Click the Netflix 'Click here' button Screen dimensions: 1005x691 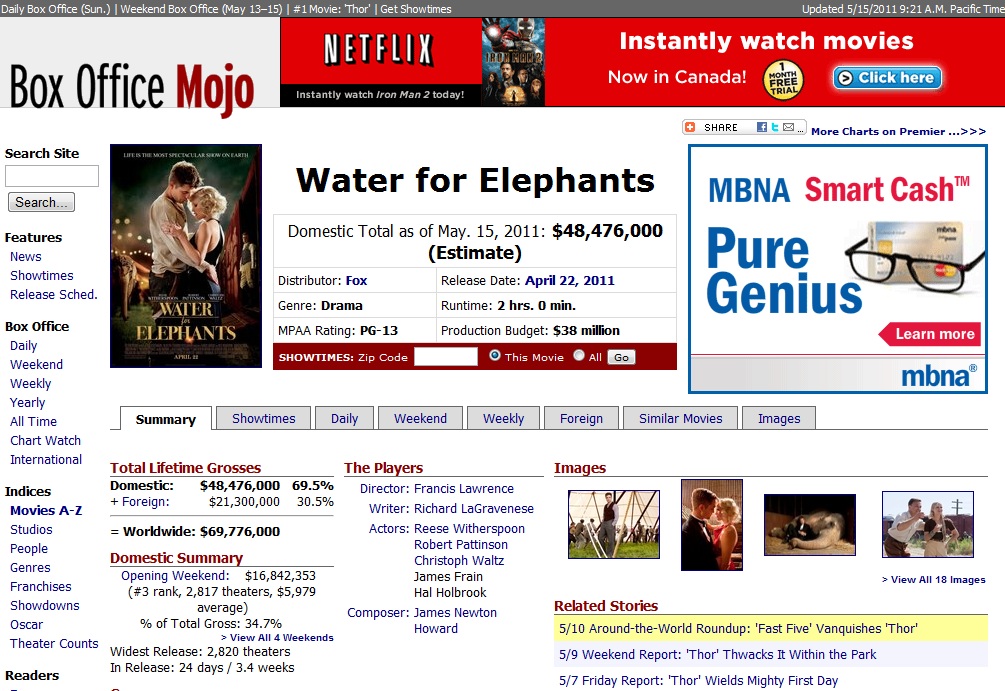pyautogui.click(x=886, y=78)
